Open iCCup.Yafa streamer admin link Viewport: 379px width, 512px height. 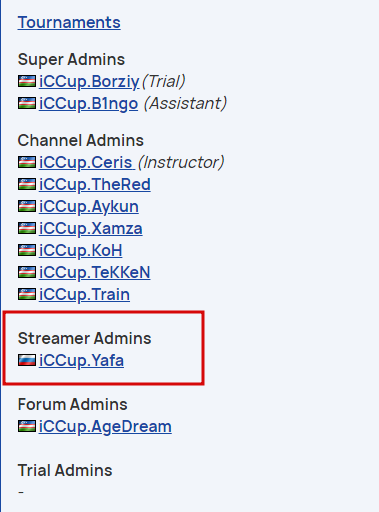[x=81, y=360]
